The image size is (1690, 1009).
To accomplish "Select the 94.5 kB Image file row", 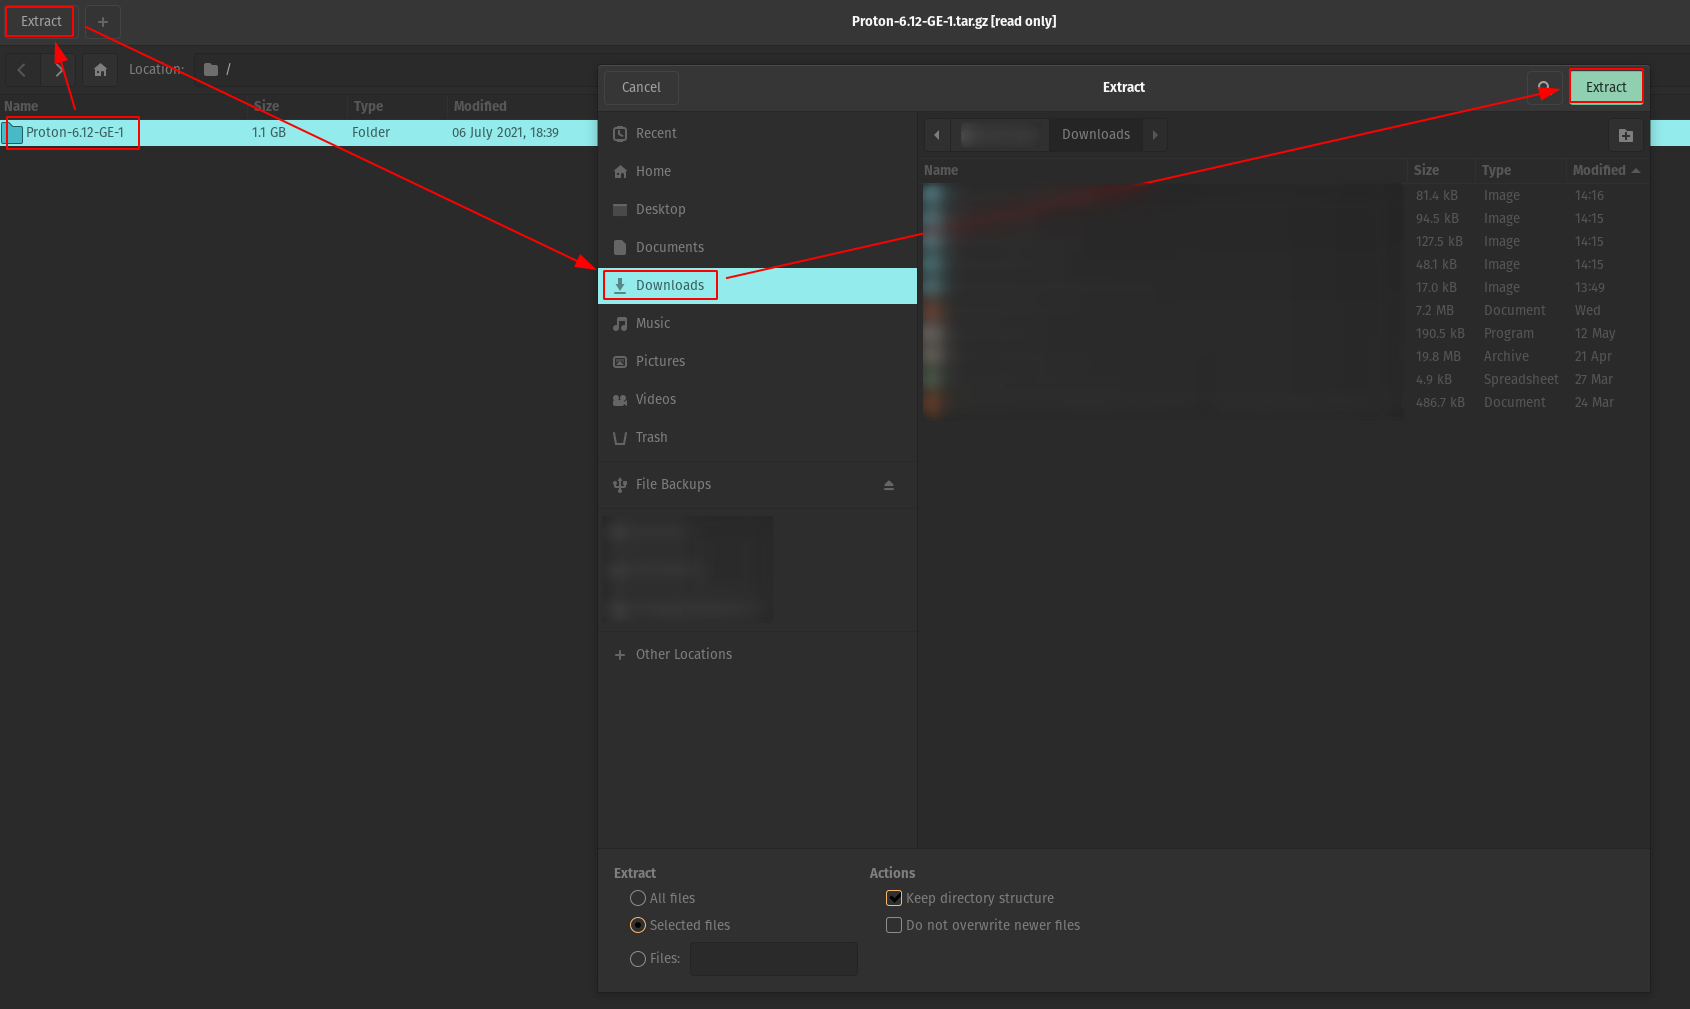I will pyautogui.click(x=1284, y=219).
